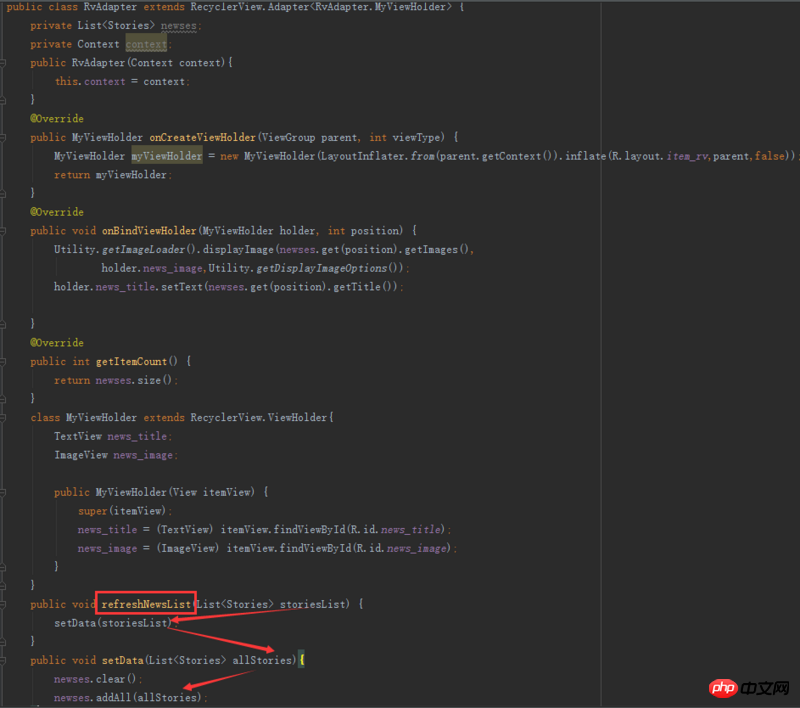Click the @Override above getItemCount
The image size is (800, 708).
tap(57, 343)
